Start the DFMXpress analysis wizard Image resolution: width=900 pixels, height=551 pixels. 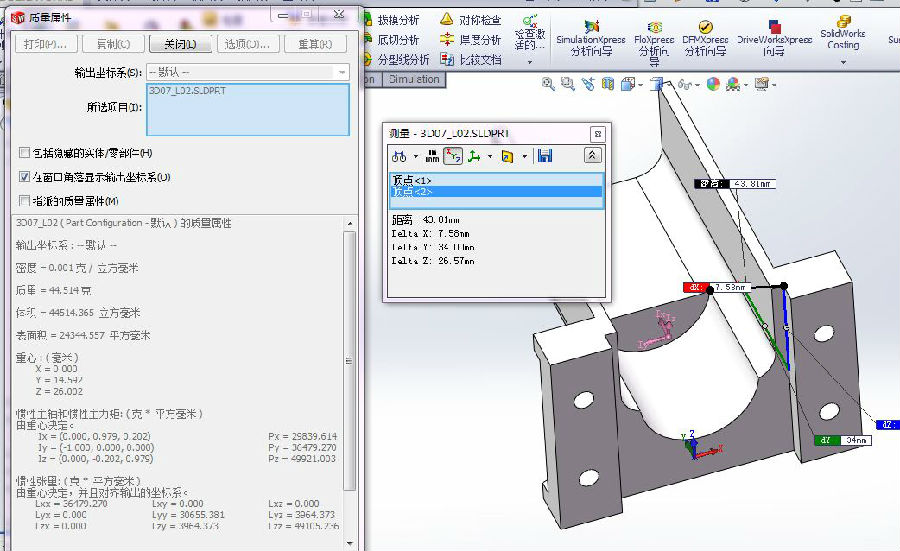[705, 38]
